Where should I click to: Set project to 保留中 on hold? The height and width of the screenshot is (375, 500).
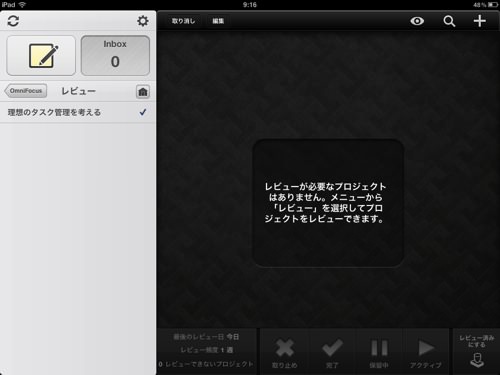point(379,353)
